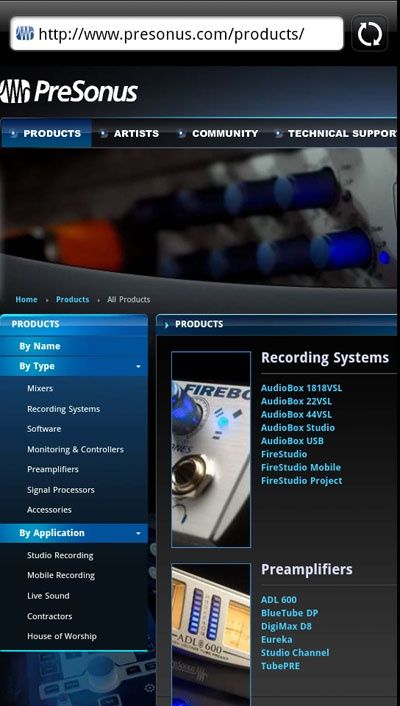The height and width of the screenshot is (706, 400).
Task: Collapse the By Type section arrow
Action: (138, 367)
